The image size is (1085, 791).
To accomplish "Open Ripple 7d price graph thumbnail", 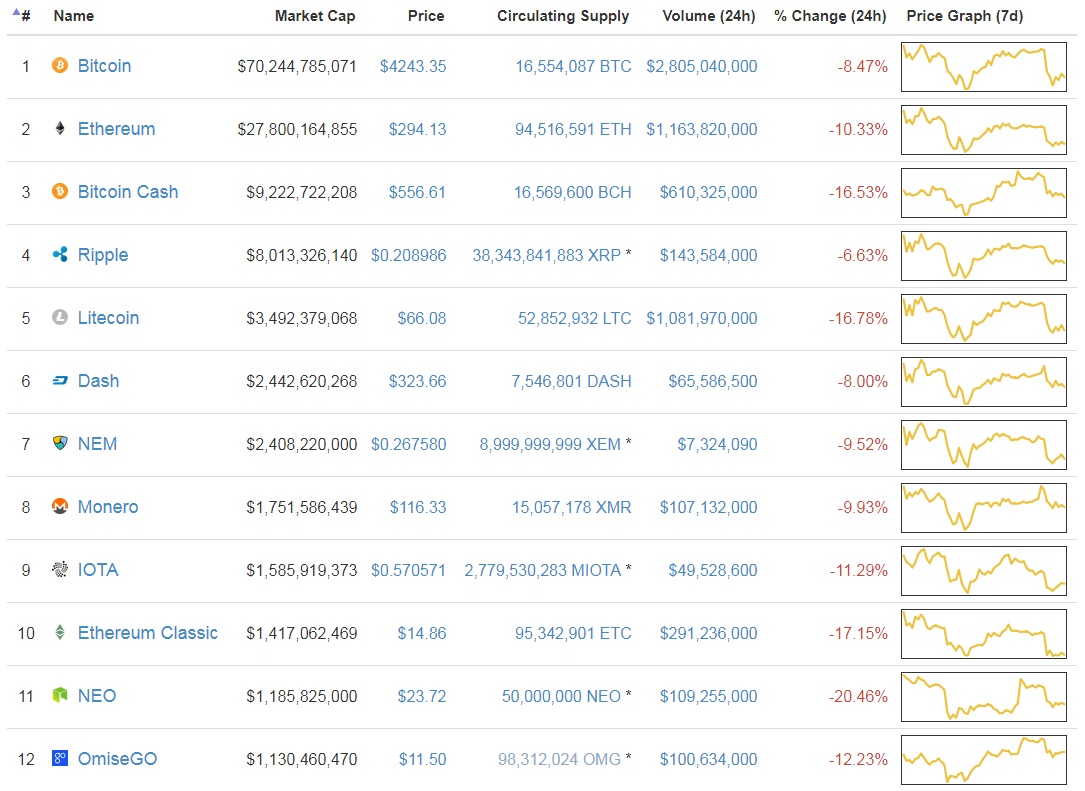I will click(x=984, y=255).
